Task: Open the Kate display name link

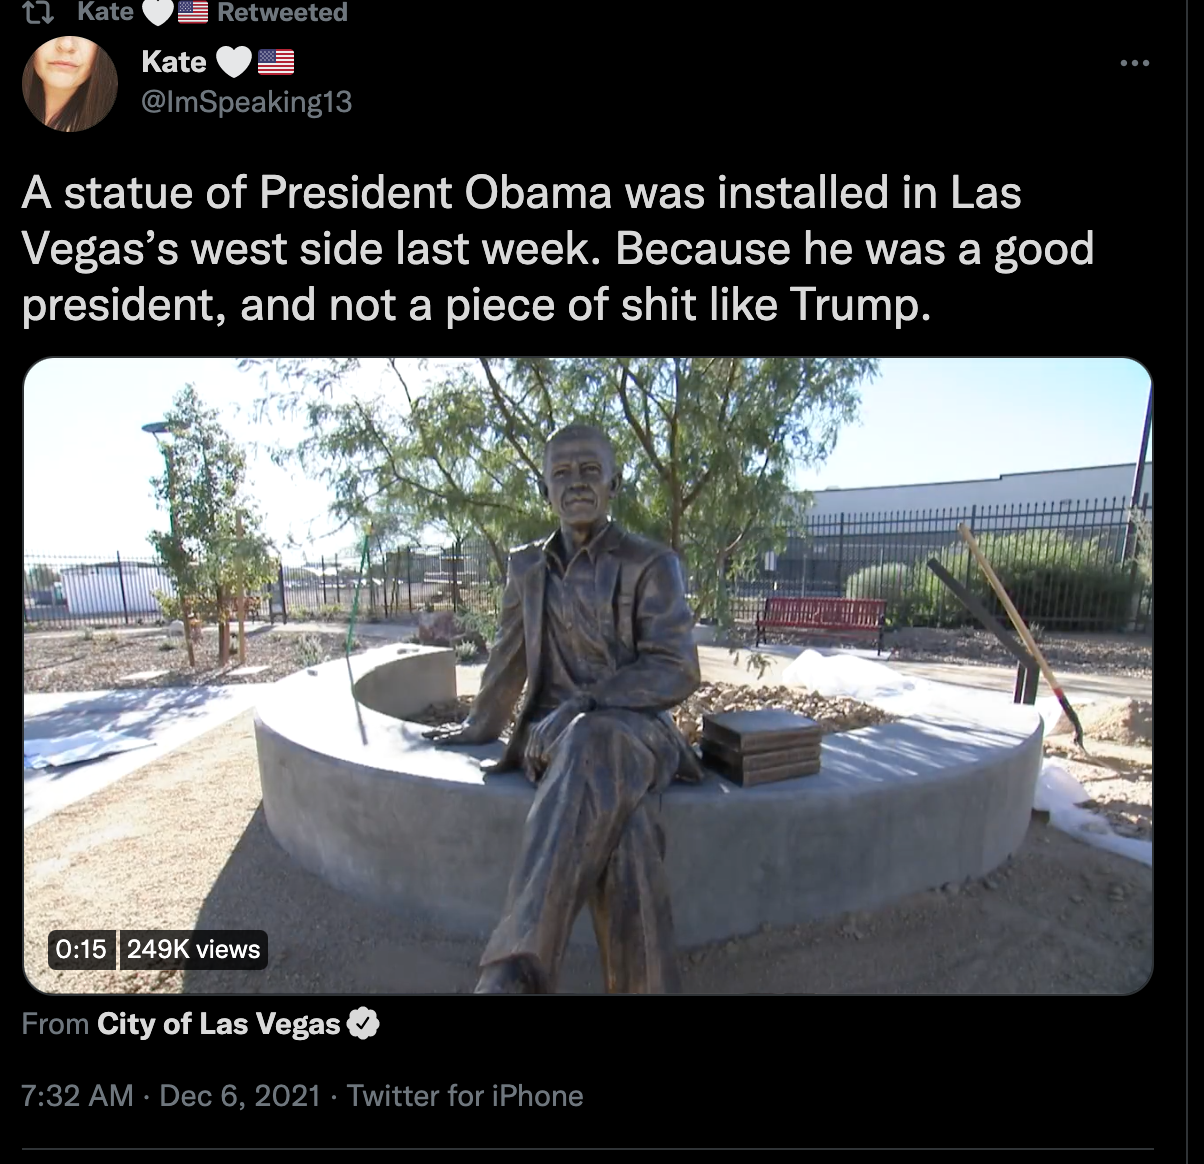Action: point(174,61)
